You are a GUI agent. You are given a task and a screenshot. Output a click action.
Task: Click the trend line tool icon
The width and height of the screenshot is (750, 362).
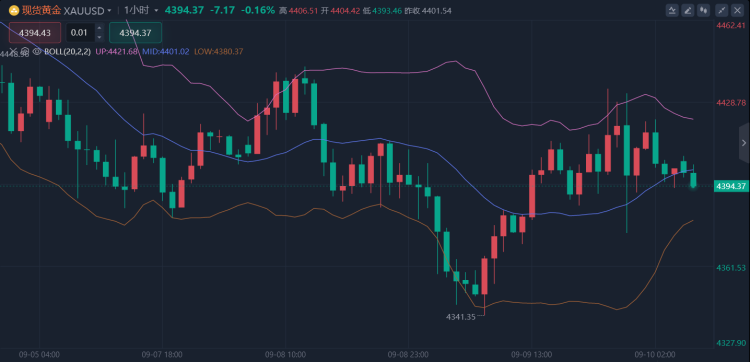point(721,10)
